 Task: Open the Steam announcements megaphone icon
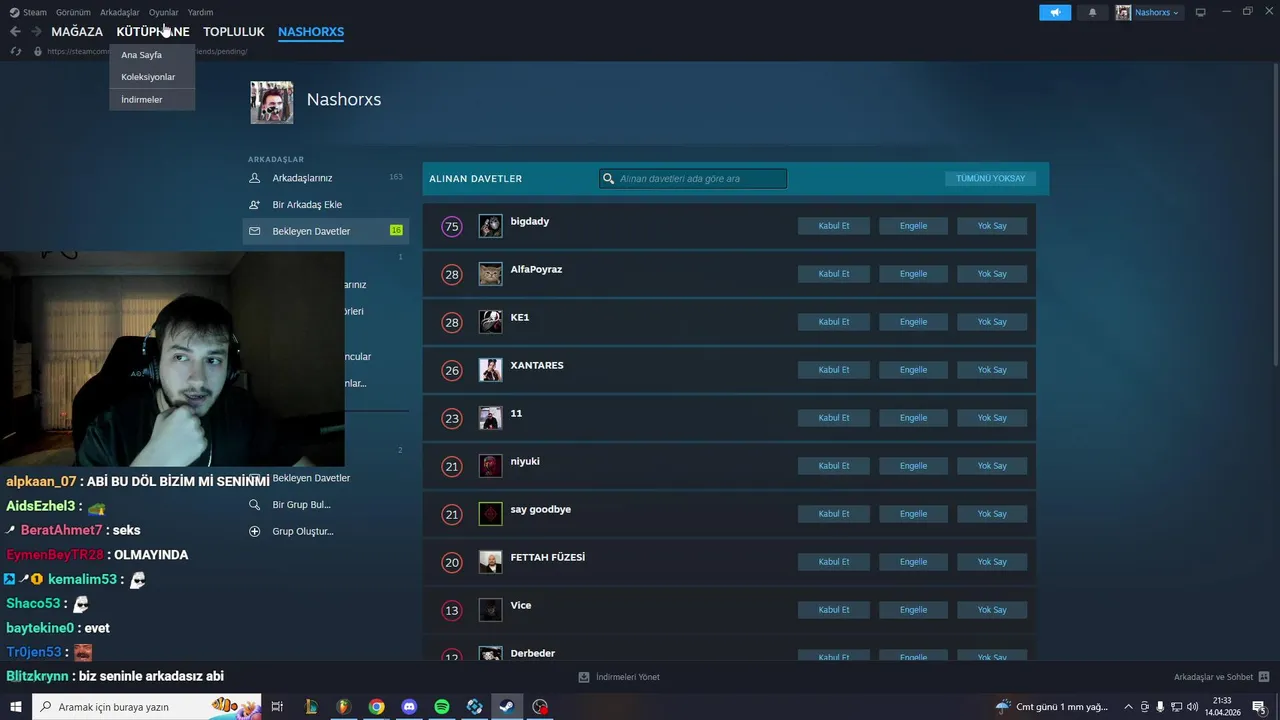(x=1055, y=12)
